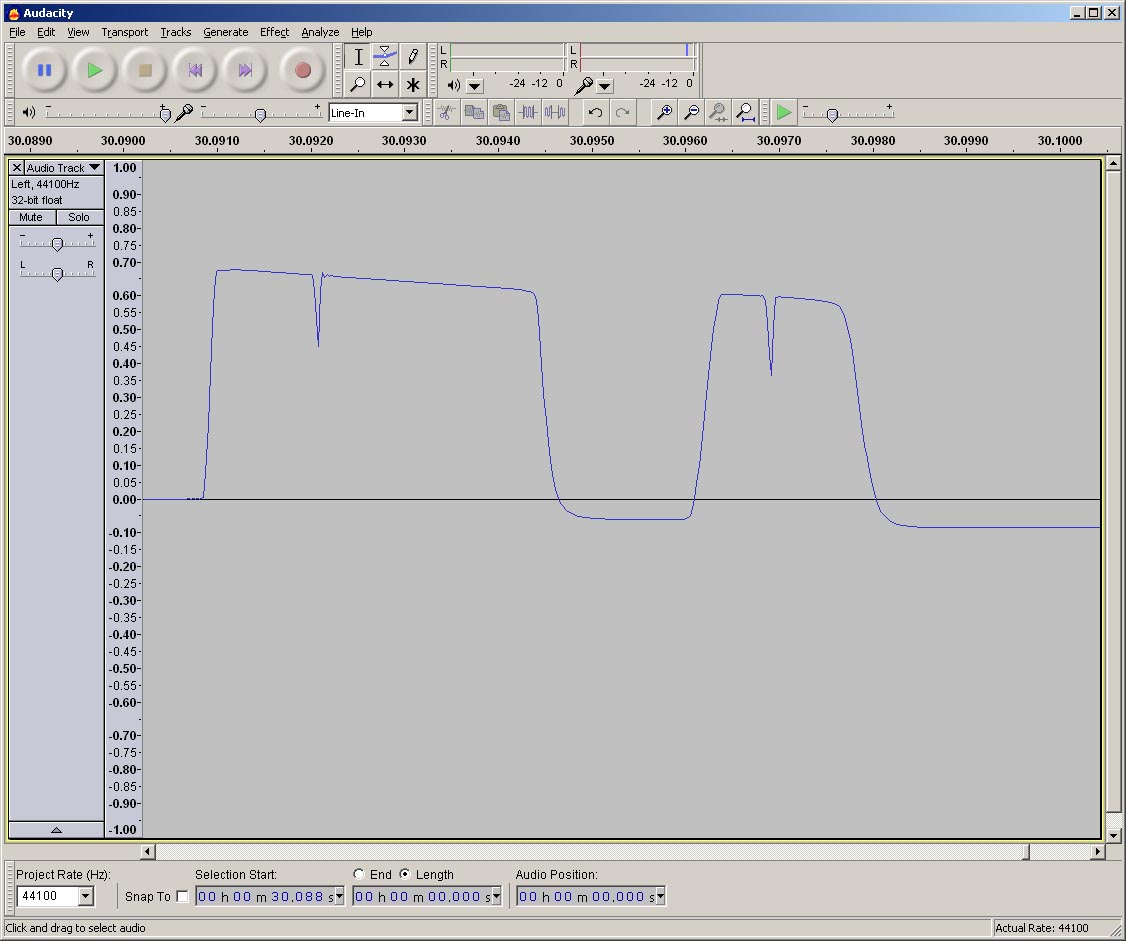Click the Stop transport button
The width and height of the screenshot is (1126, 941).
pyautogui.click(x=145, y=70)
